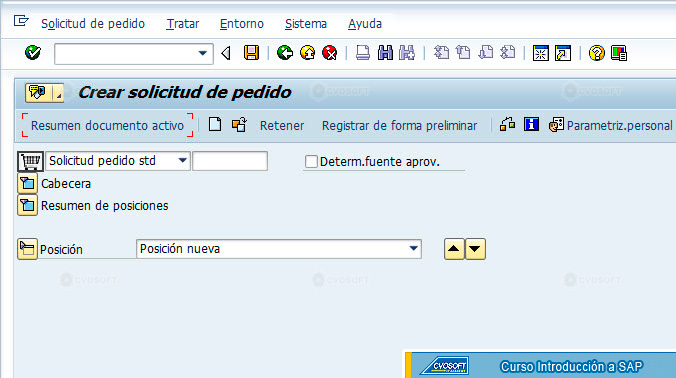Click Parametriz.personal button

[x=611, y=125]
